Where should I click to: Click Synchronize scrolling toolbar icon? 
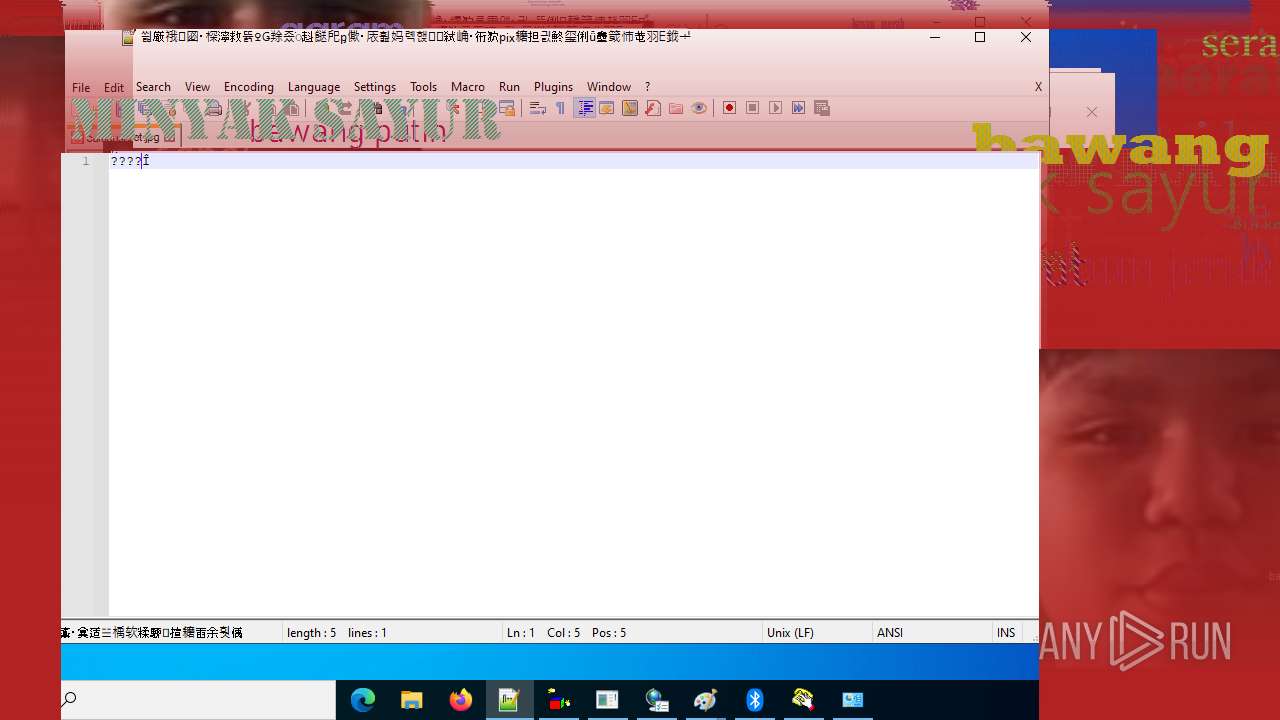click(x=507, y=108)
